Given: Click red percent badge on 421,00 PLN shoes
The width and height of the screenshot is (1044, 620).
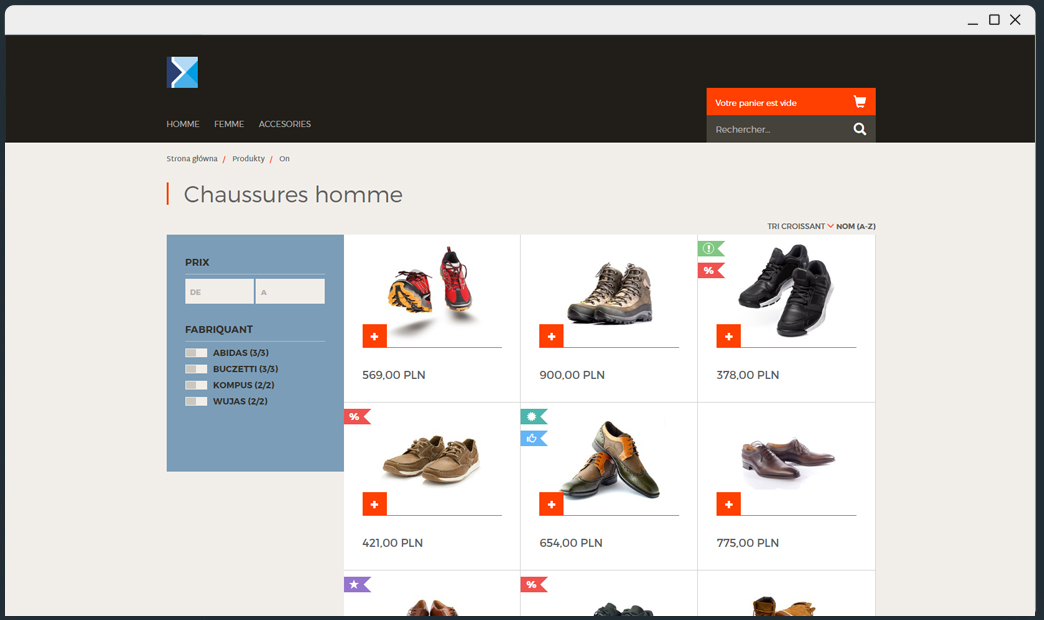Looking at the screenshot, I should point(357,417).
